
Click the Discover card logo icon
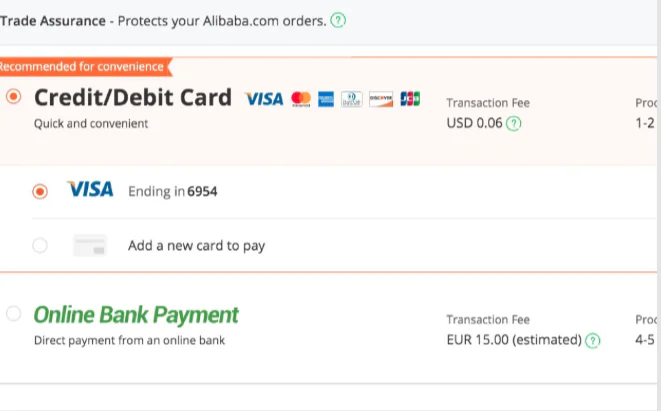pos(380,98)
